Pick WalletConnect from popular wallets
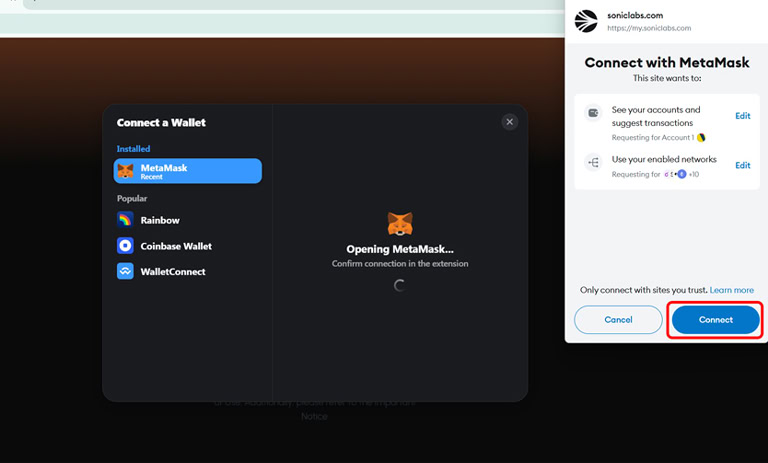 pyautogui.click(x=172, y=272)
